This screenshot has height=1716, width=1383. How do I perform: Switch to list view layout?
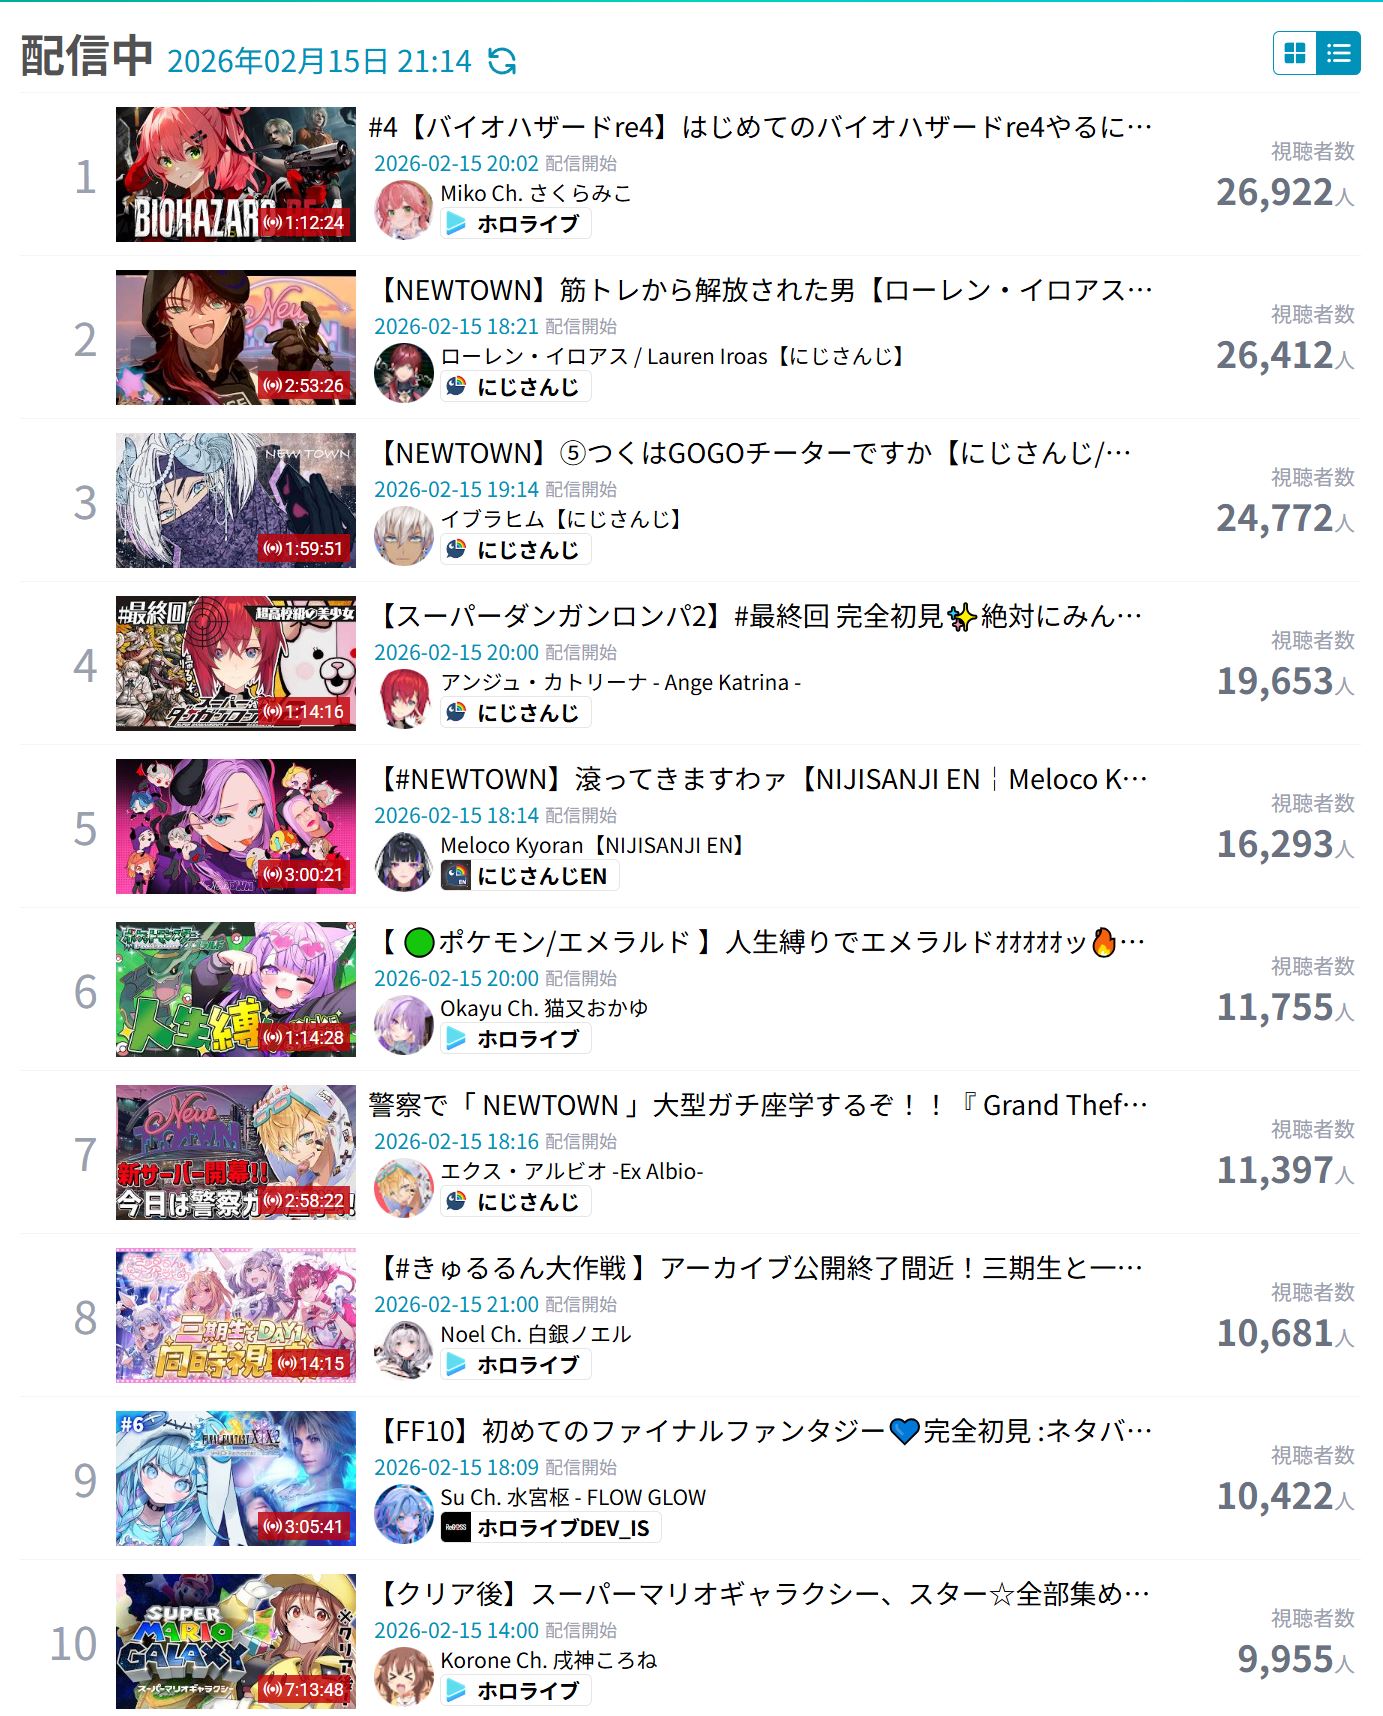[1338, 53]
